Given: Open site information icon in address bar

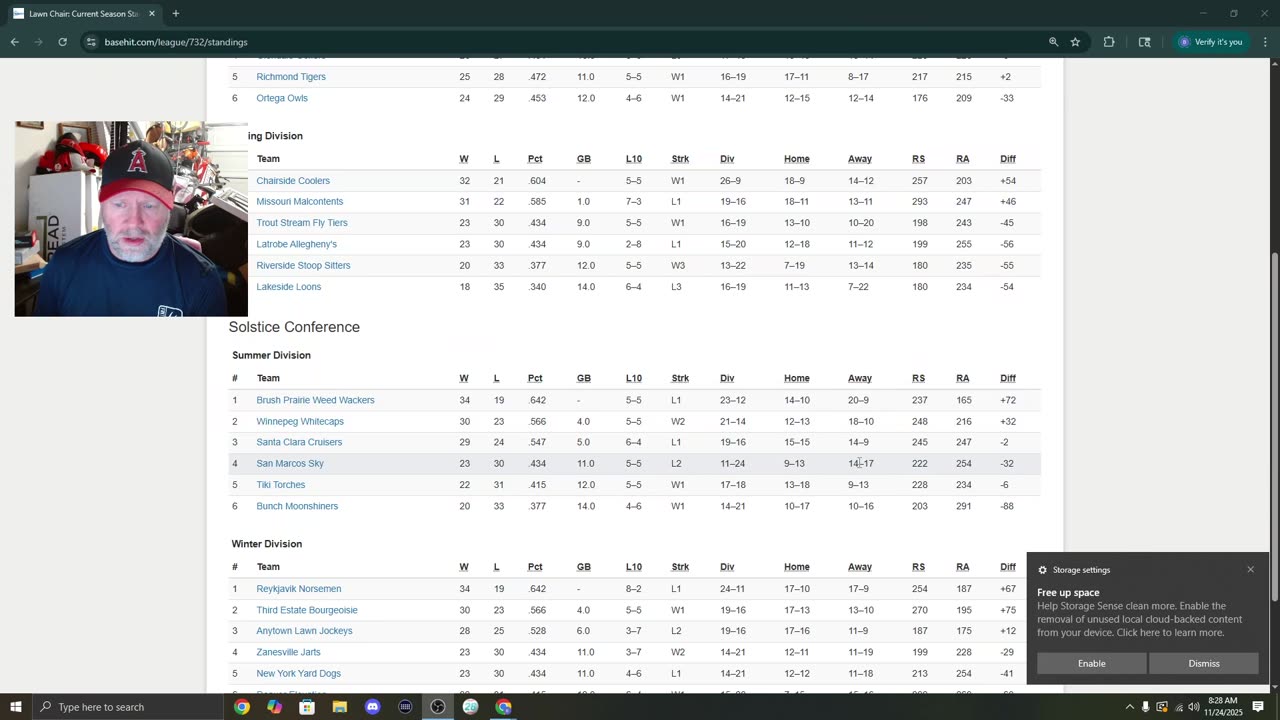Looking at the screenshot, I should point(91,42).
